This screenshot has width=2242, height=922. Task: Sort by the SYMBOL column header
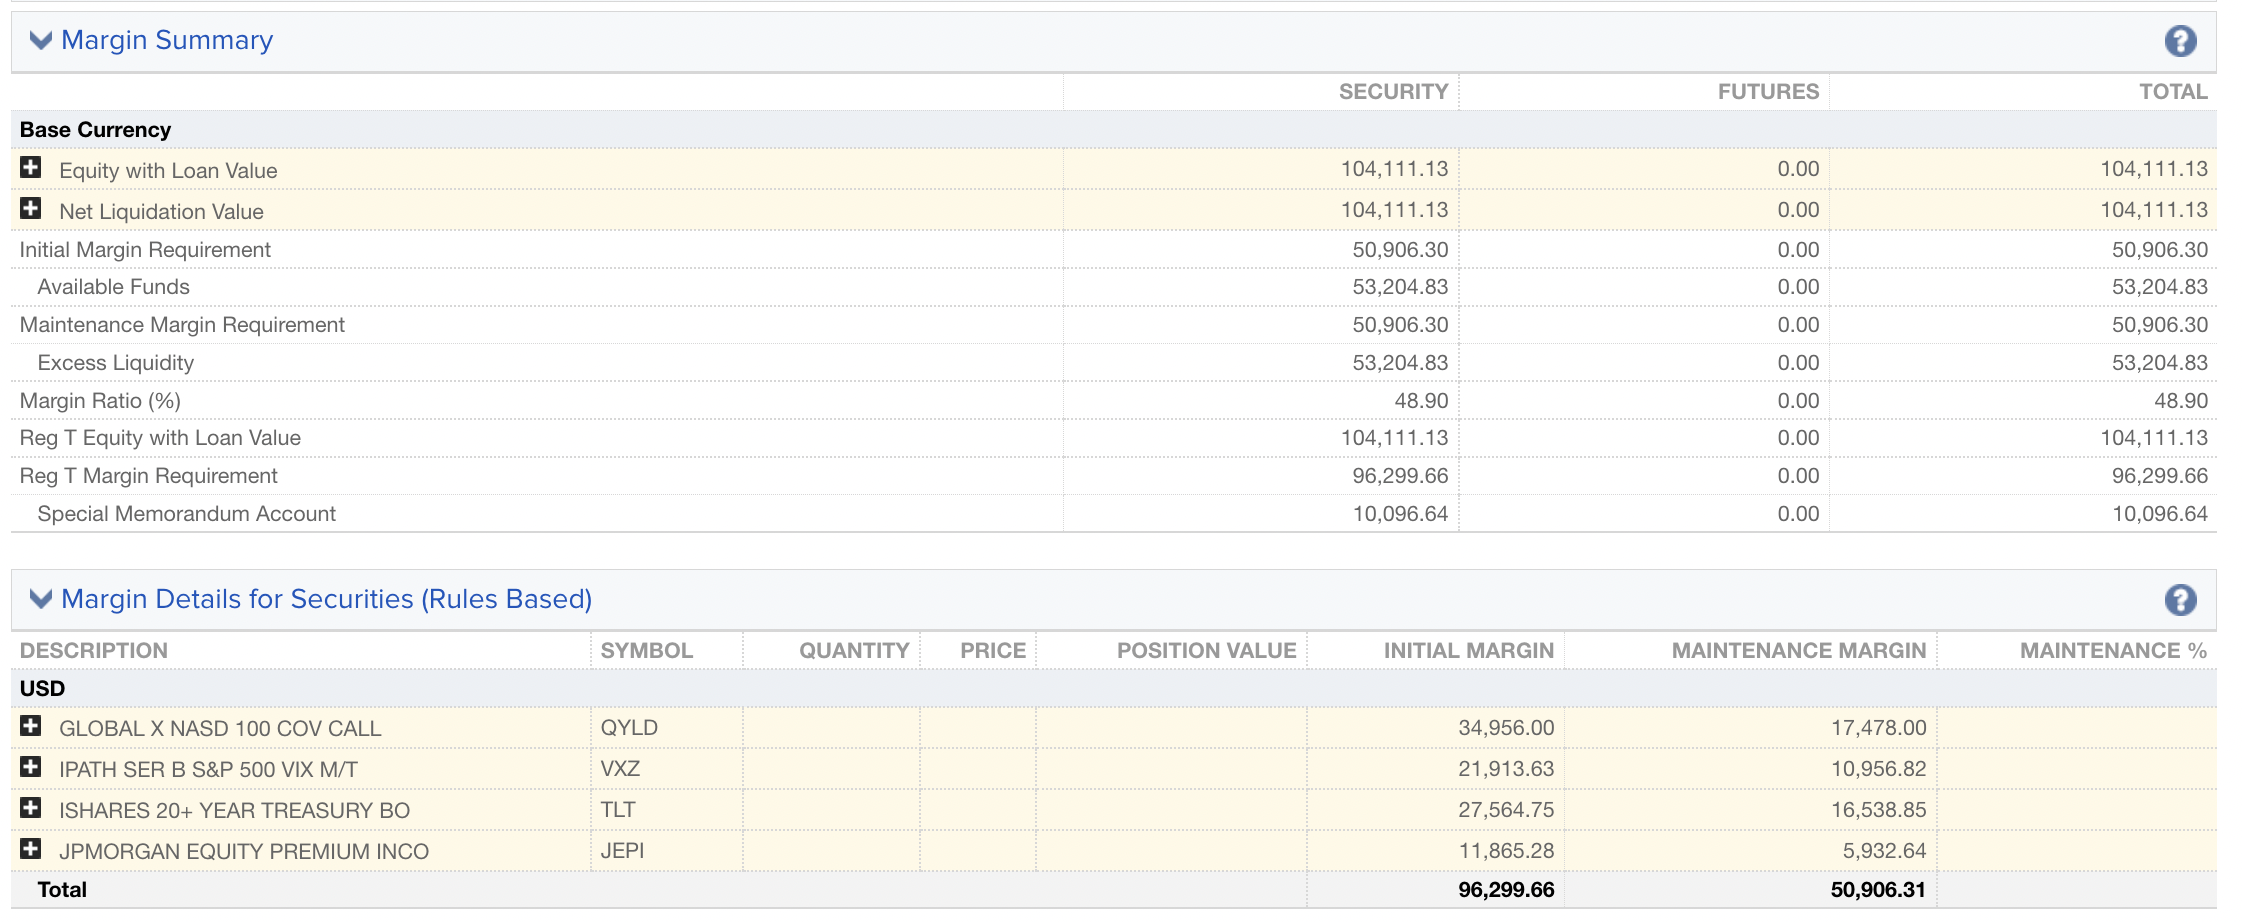(646, 651)
